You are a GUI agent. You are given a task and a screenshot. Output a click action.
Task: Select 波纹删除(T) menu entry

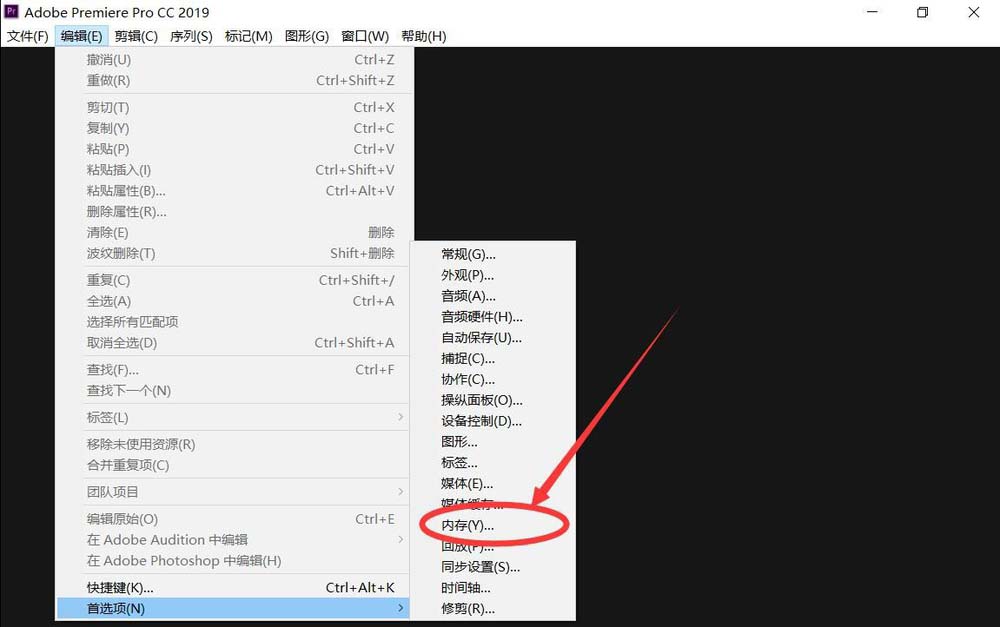coord(233,253)
